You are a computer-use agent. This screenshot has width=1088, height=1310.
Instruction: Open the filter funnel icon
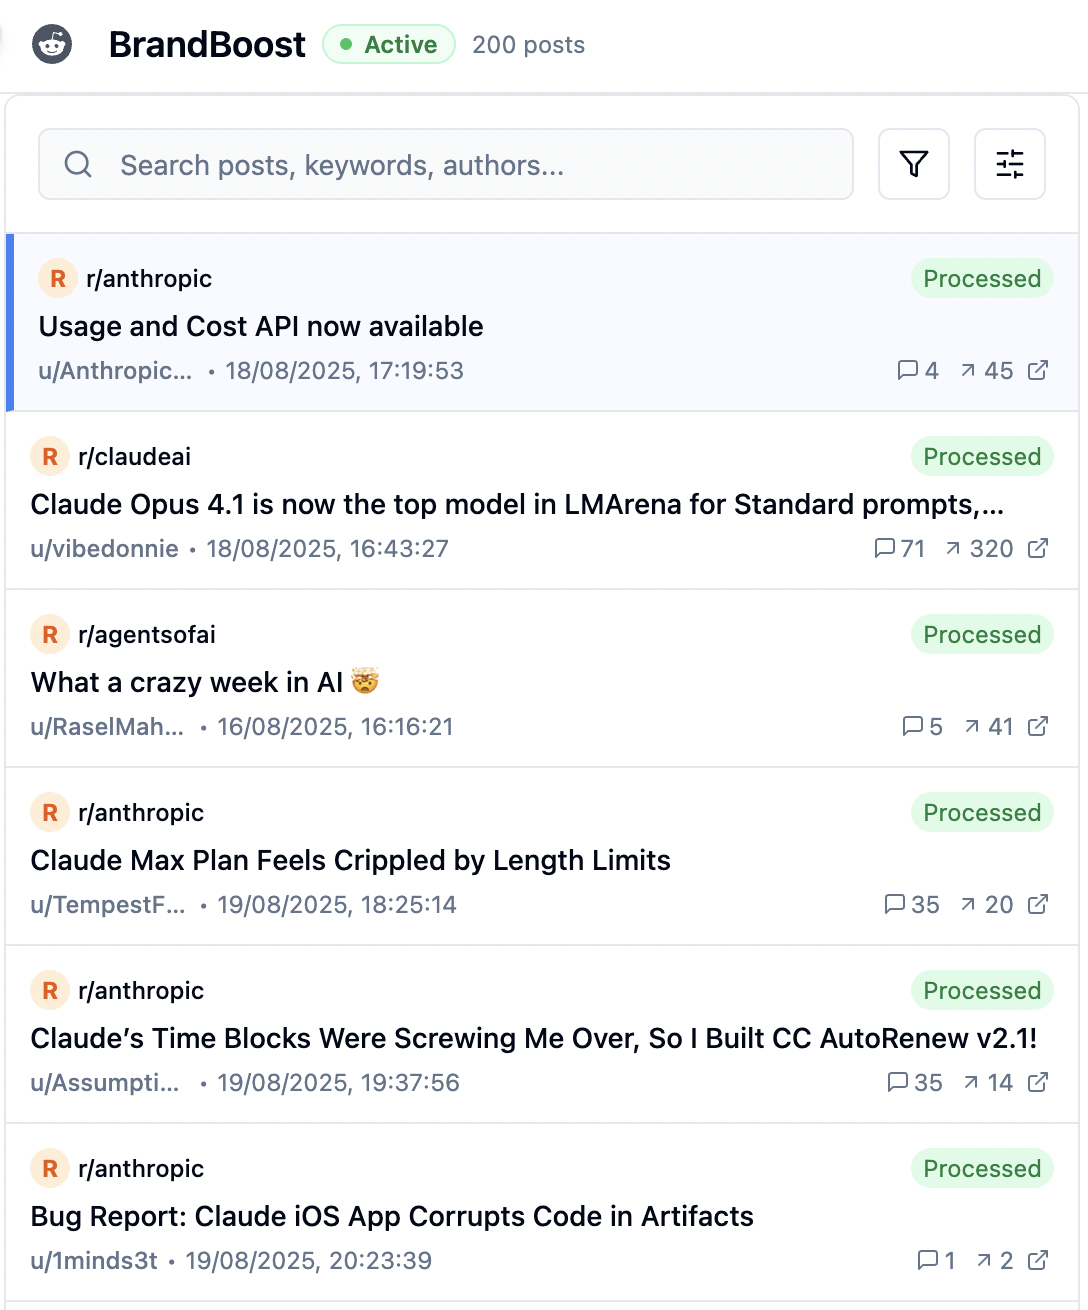click(x=913, y=163)
